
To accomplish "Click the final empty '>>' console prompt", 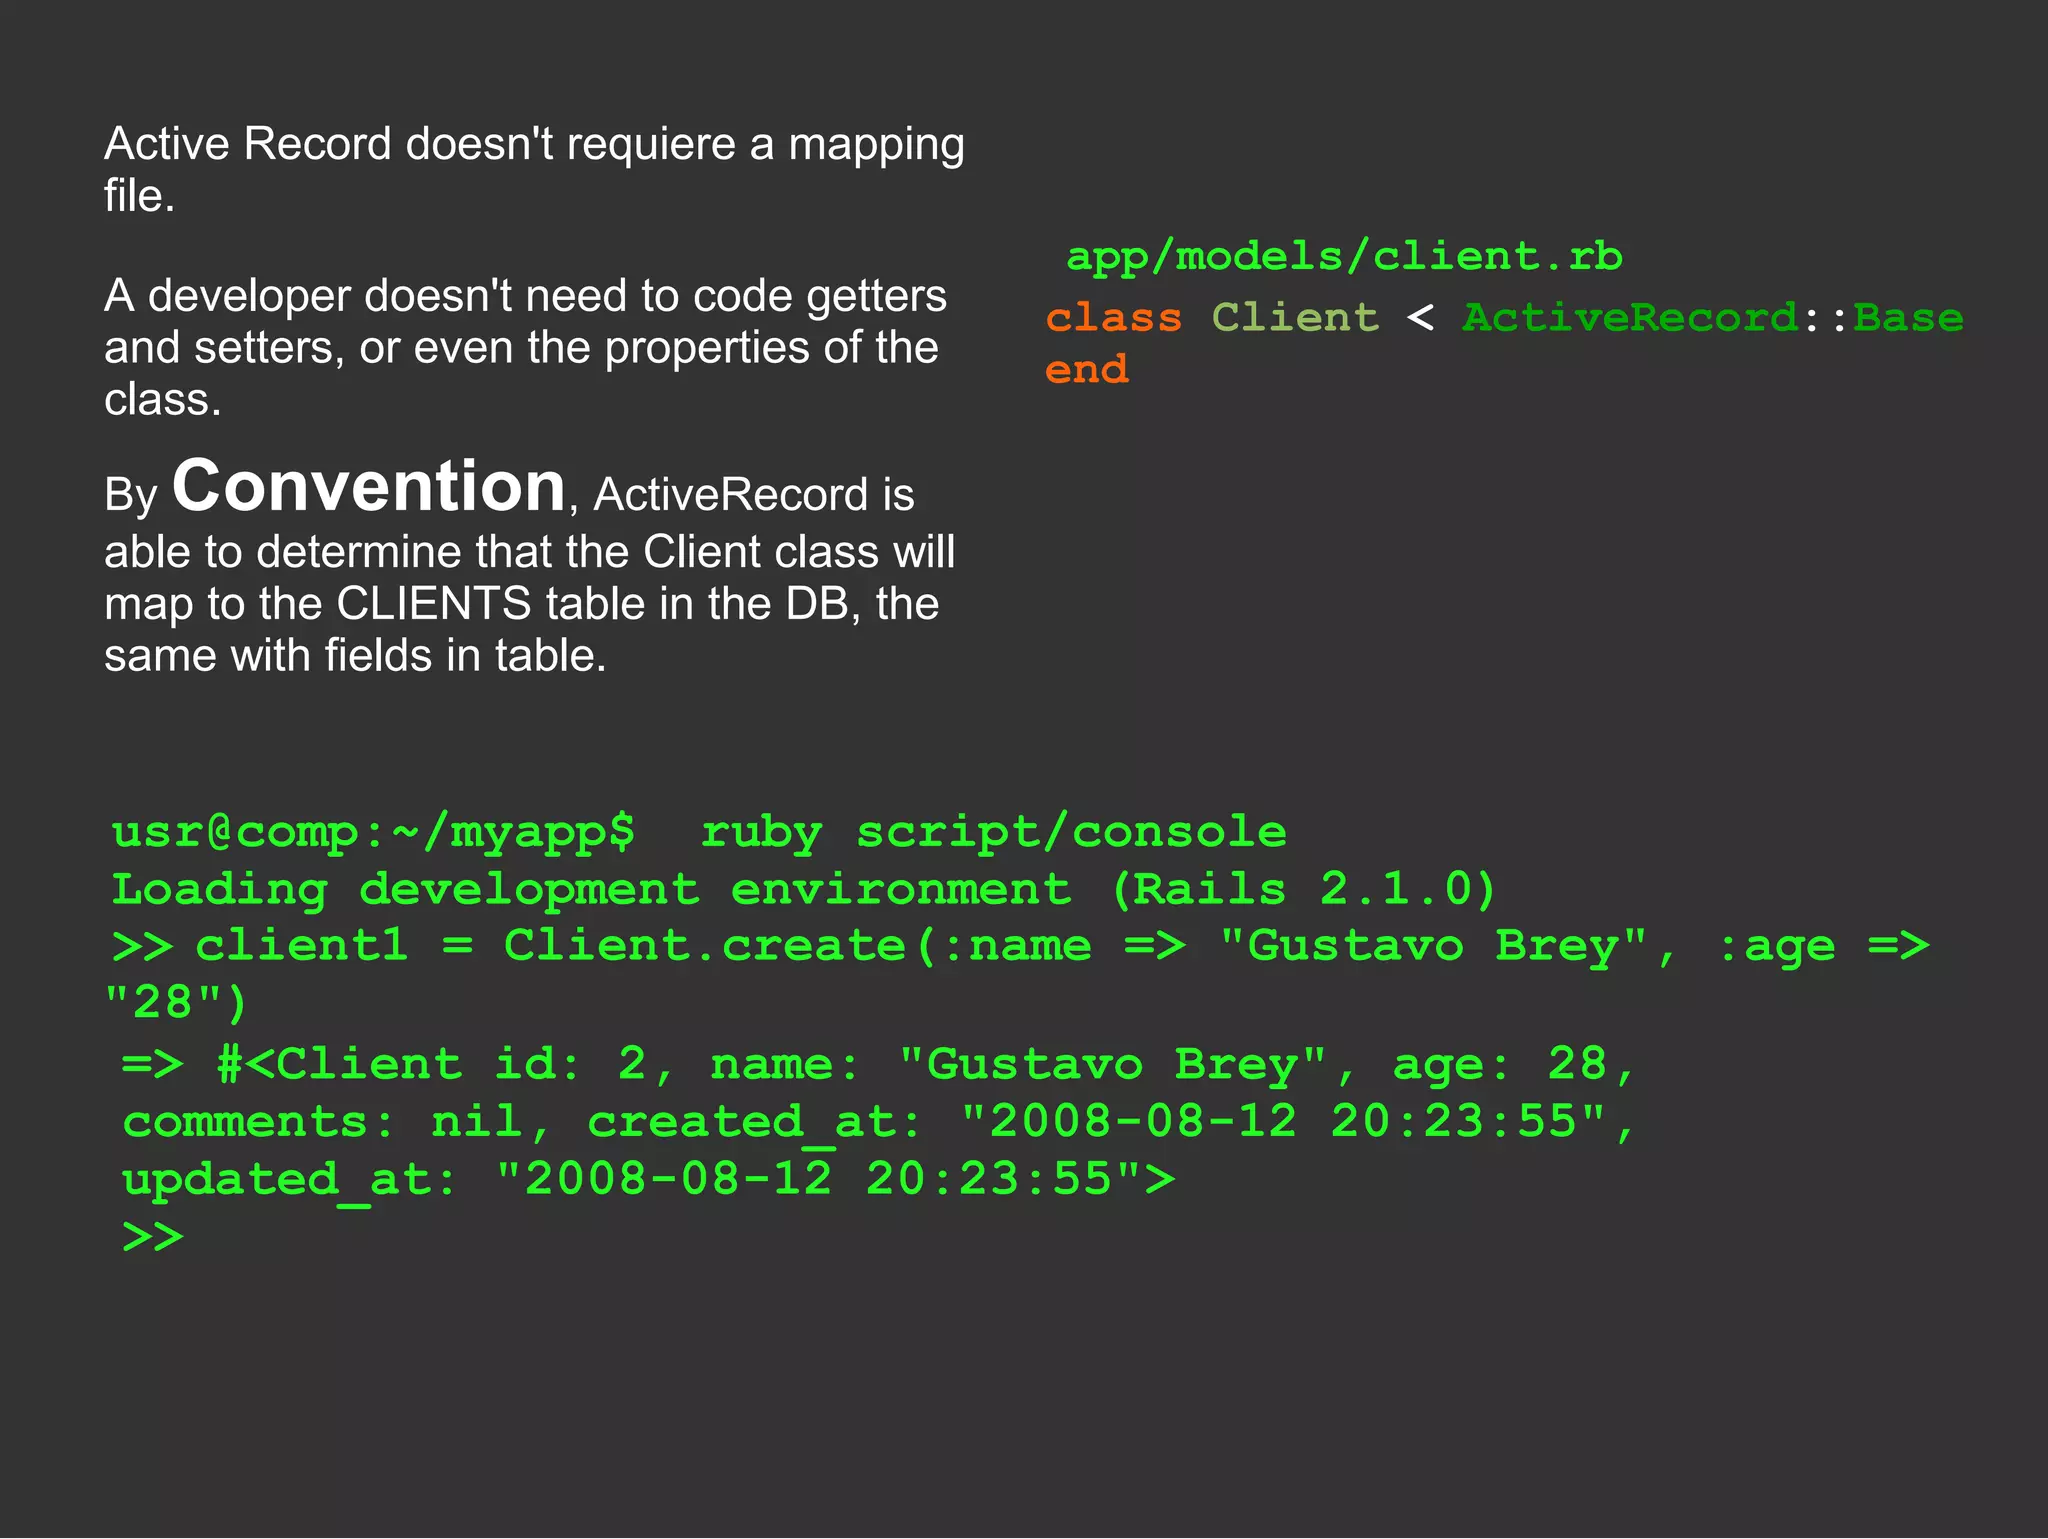I will [x=153, y=1237].
